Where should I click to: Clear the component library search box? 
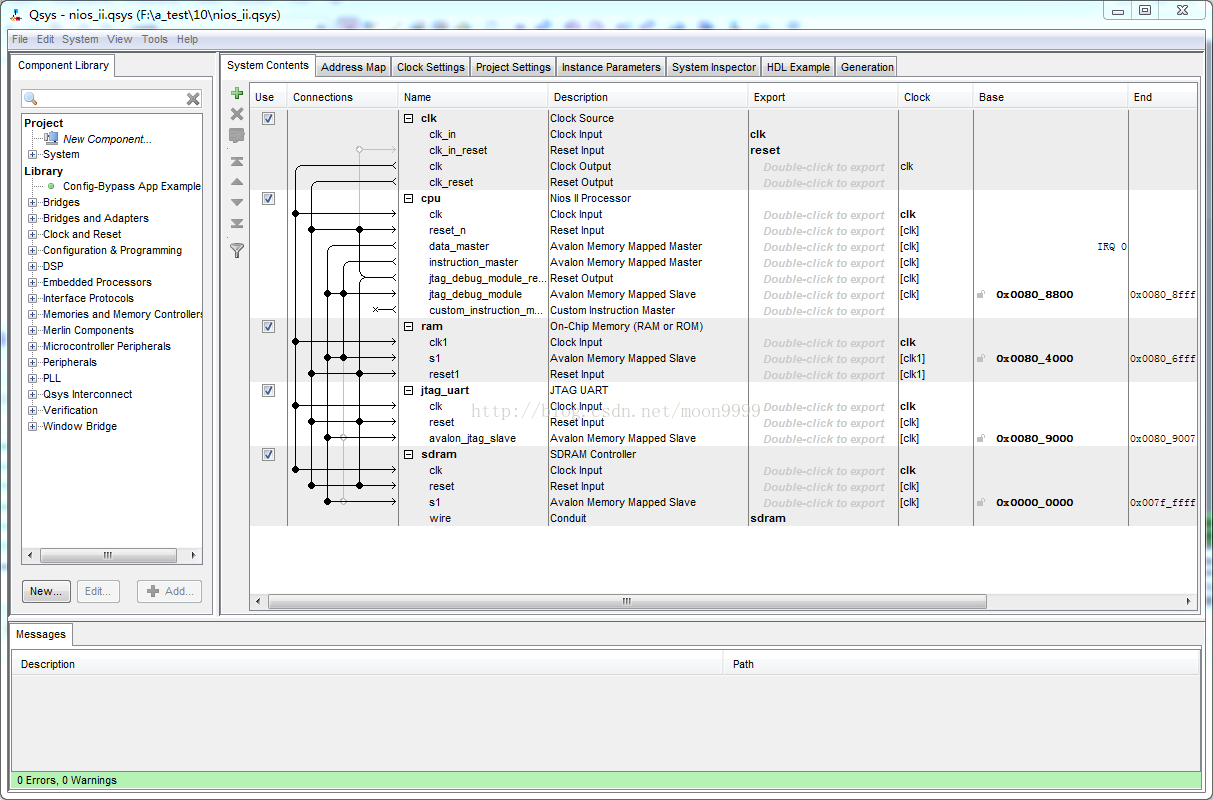(193, 99)
